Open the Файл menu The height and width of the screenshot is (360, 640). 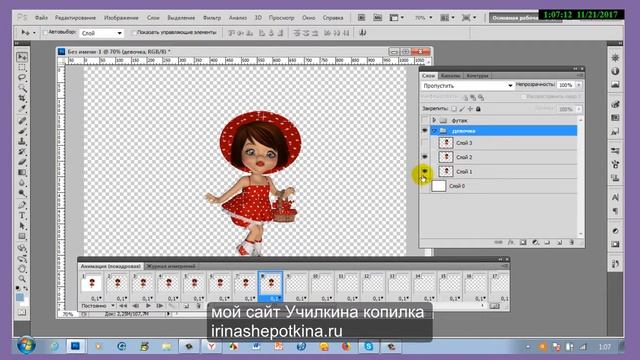click(x=41, y=18)
